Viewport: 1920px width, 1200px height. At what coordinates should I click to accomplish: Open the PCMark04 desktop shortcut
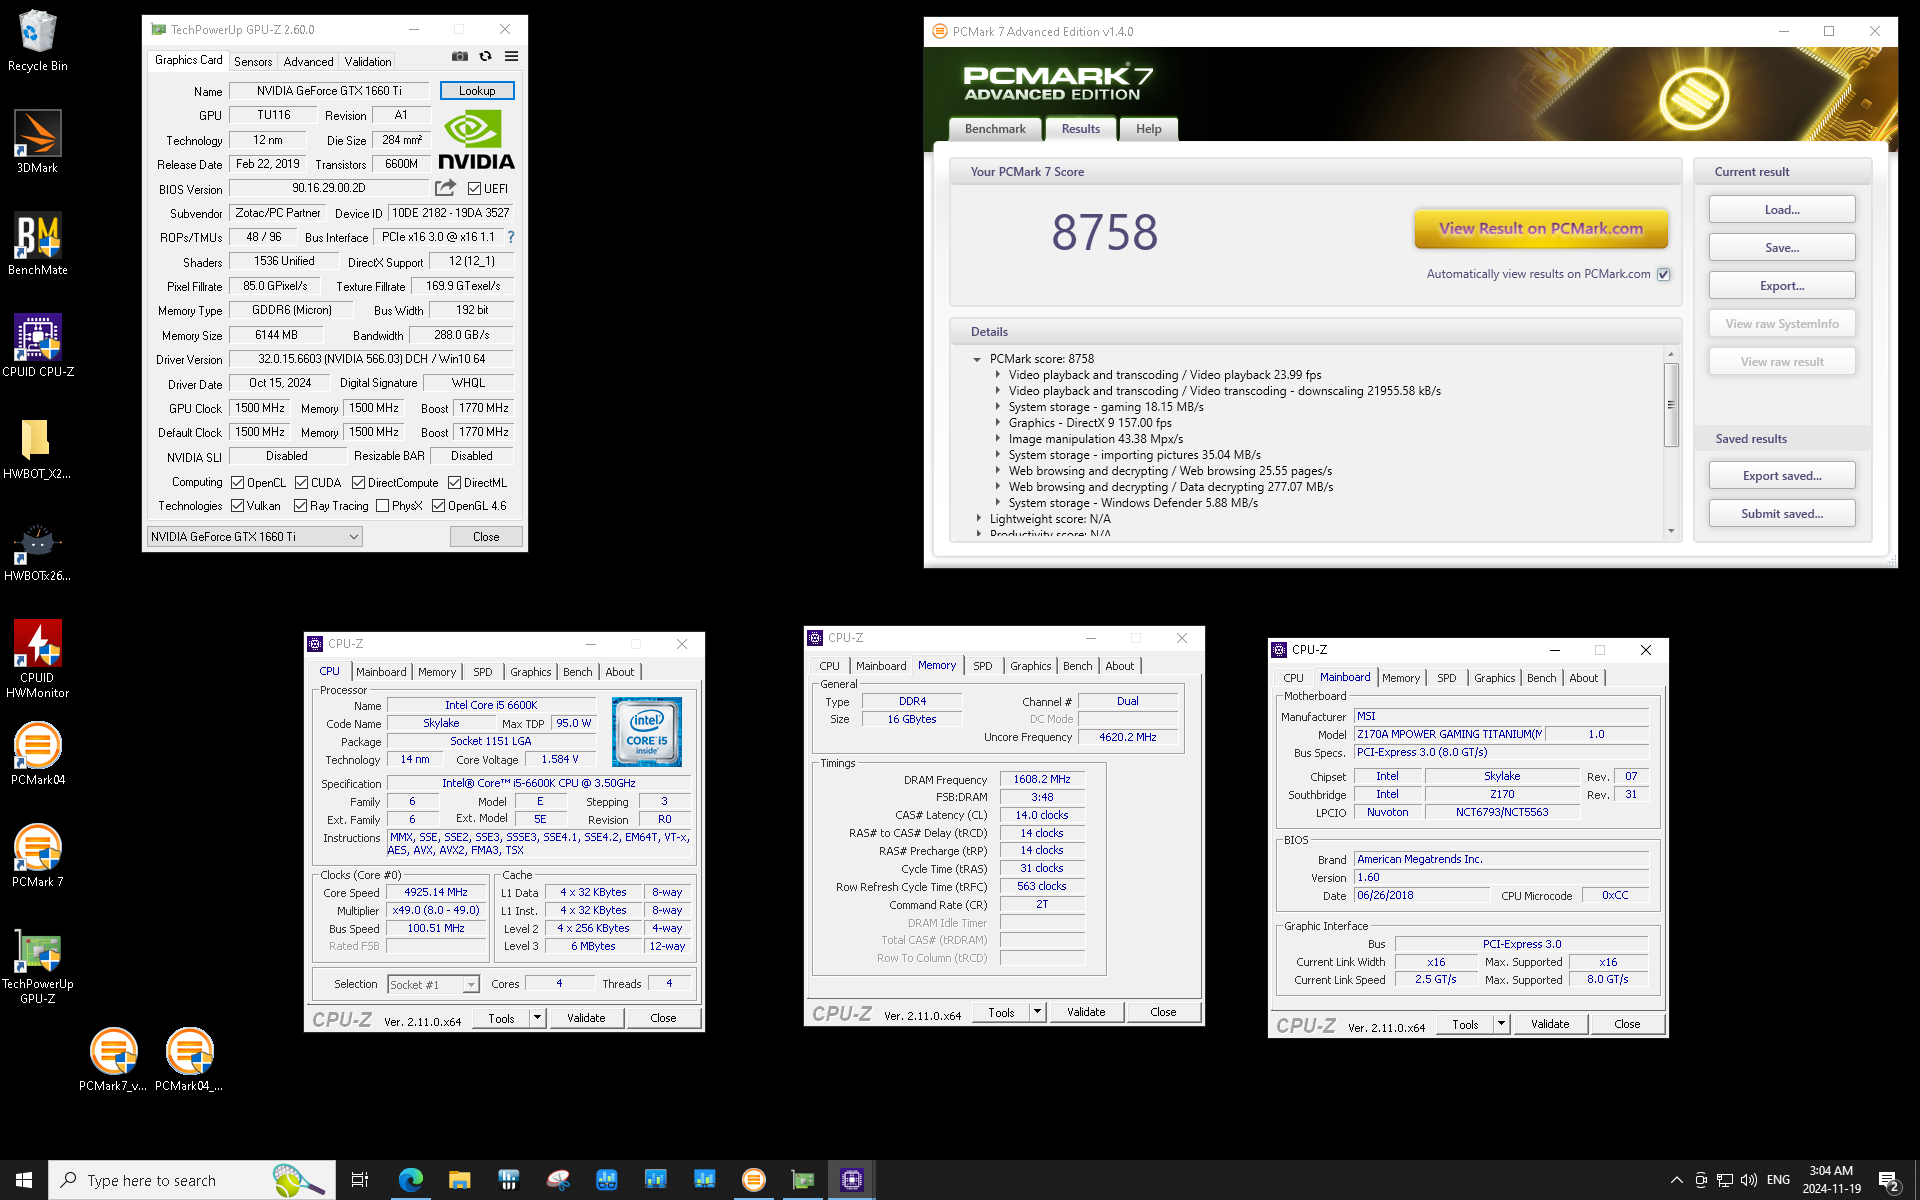click(x=37, y=753)
